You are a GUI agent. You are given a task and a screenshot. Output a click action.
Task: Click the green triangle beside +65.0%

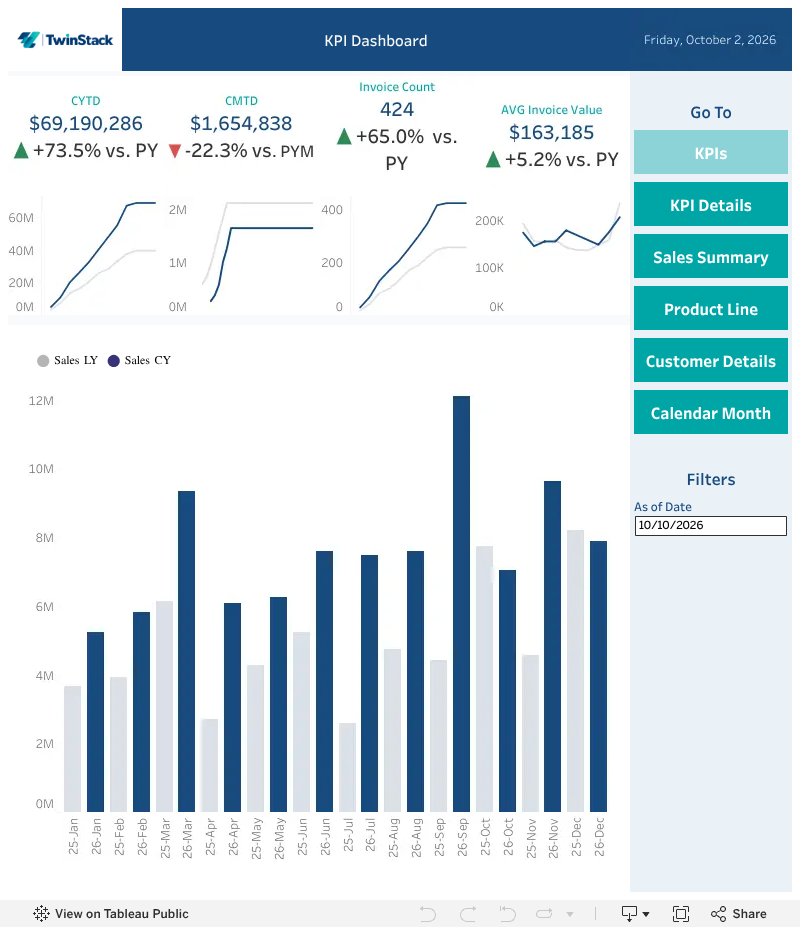tap(344, 137)
